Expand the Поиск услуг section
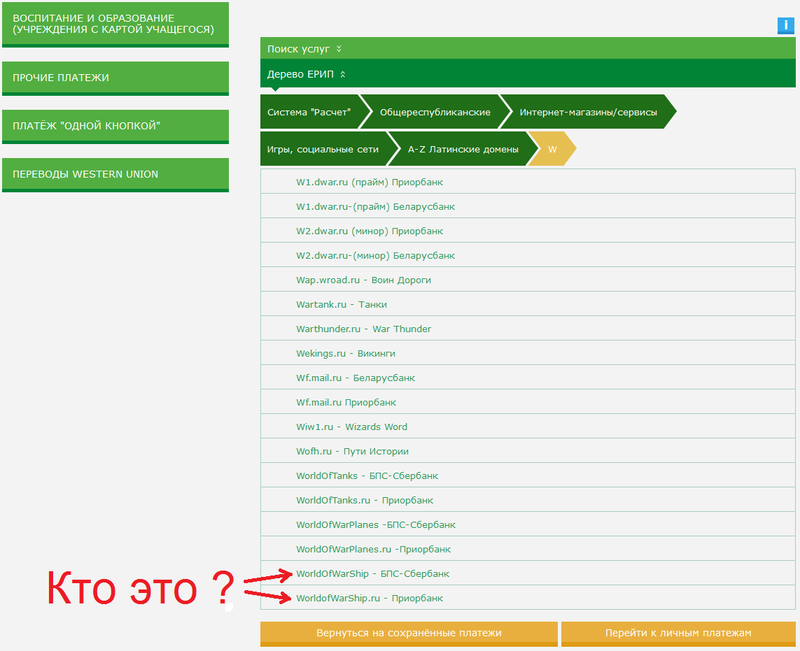 pyautogui.click(x=528, y=48)
